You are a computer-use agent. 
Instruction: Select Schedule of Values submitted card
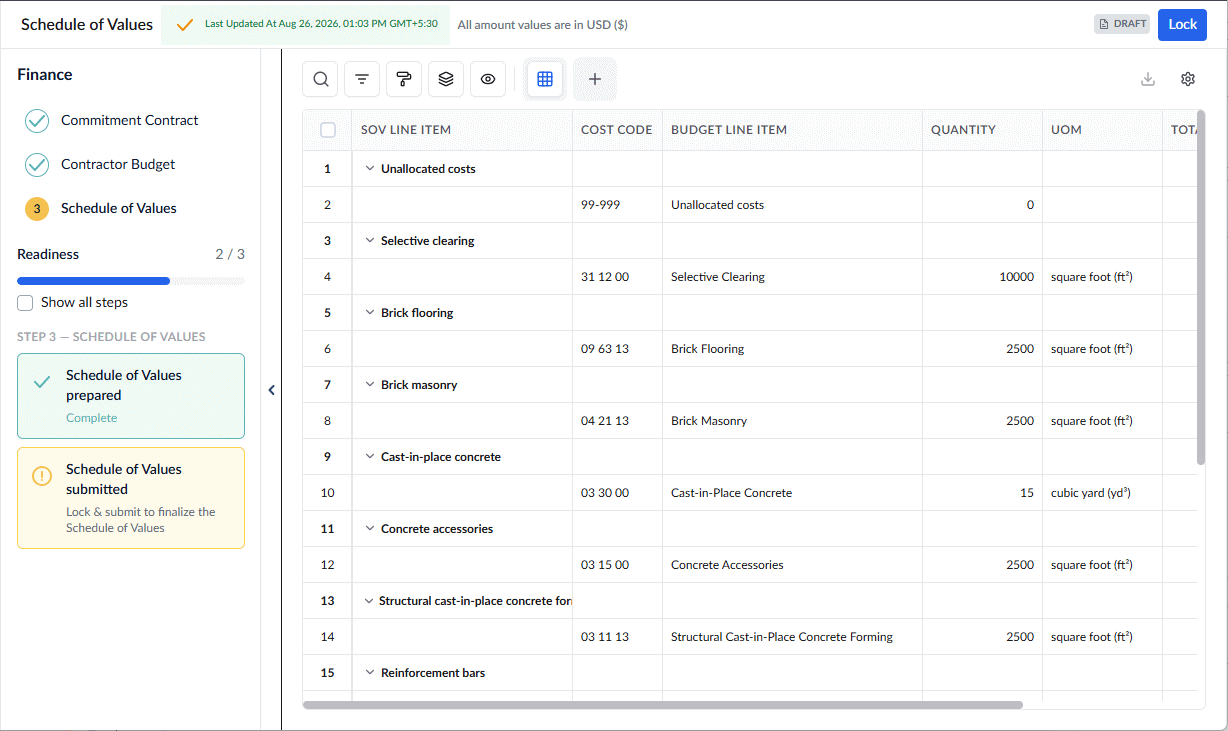click(131, 498)
